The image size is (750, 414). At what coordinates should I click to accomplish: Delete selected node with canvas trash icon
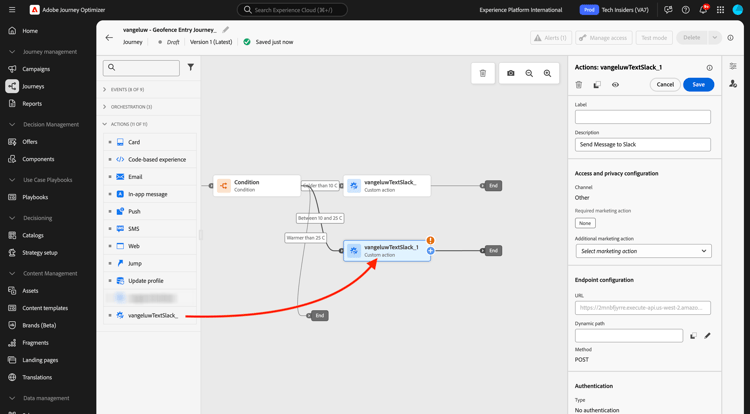coord(483,73)
